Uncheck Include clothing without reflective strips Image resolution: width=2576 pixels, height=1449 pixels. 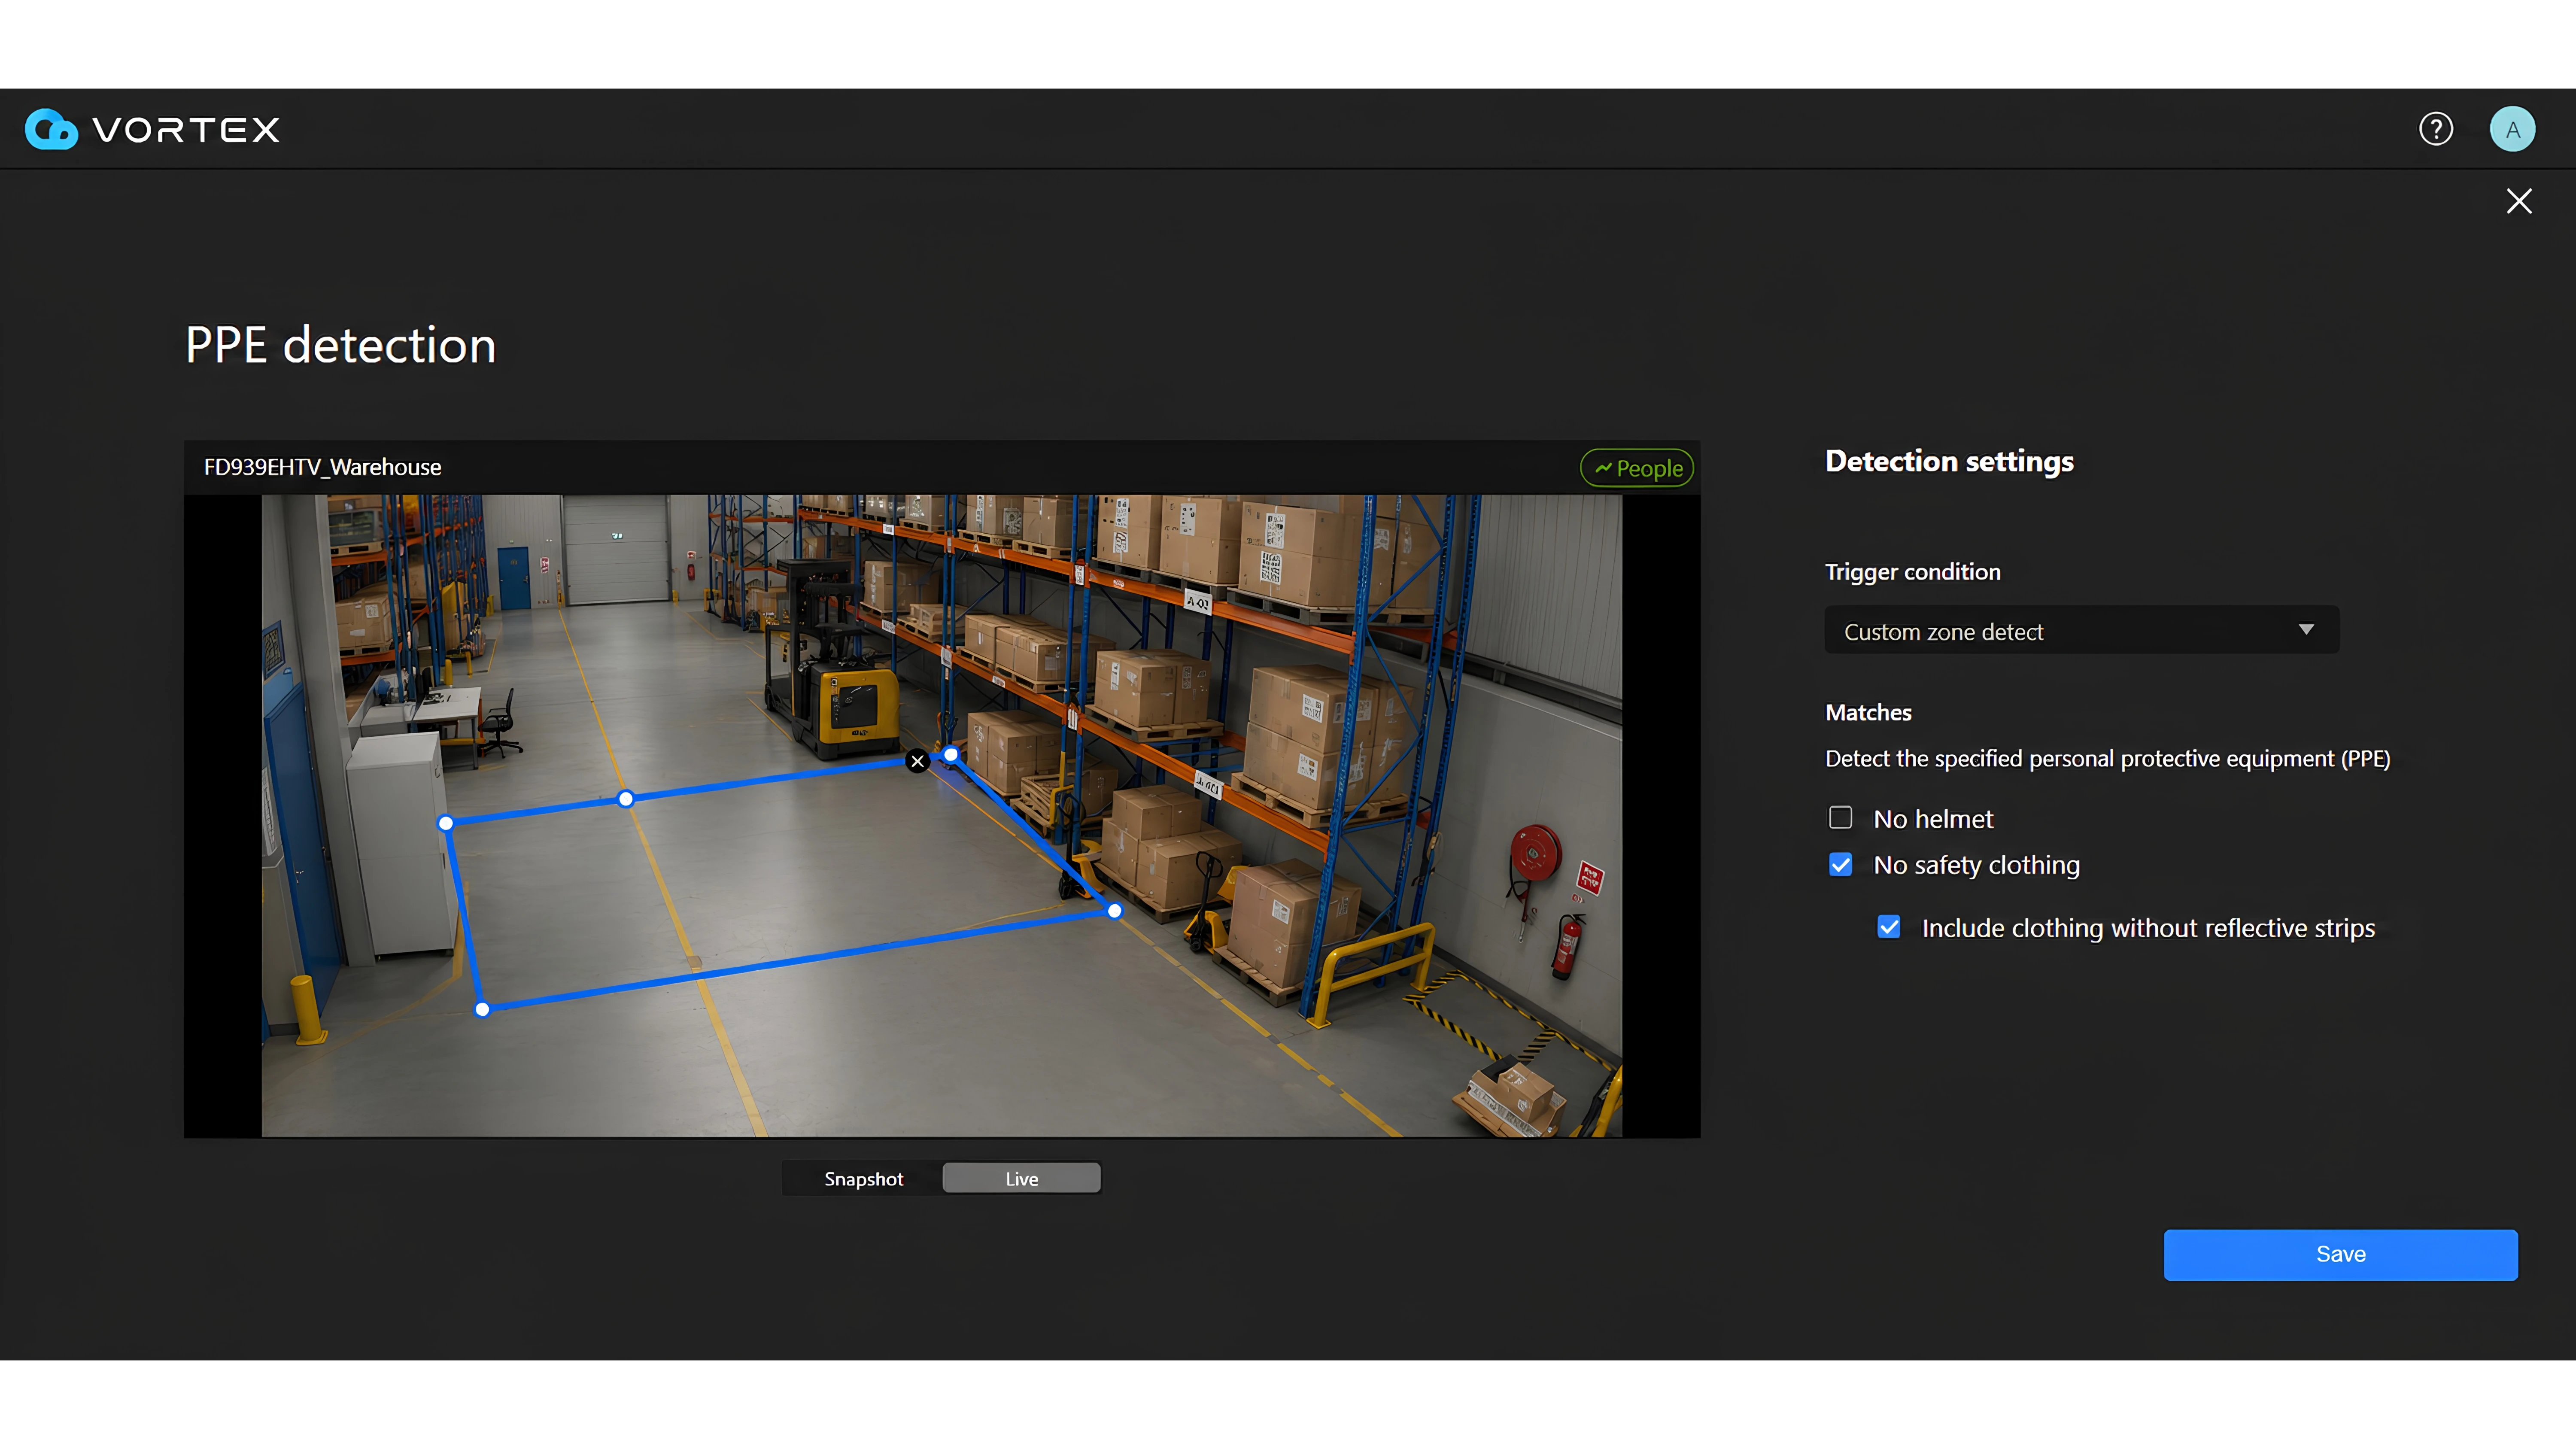(x=1889, y=927)
